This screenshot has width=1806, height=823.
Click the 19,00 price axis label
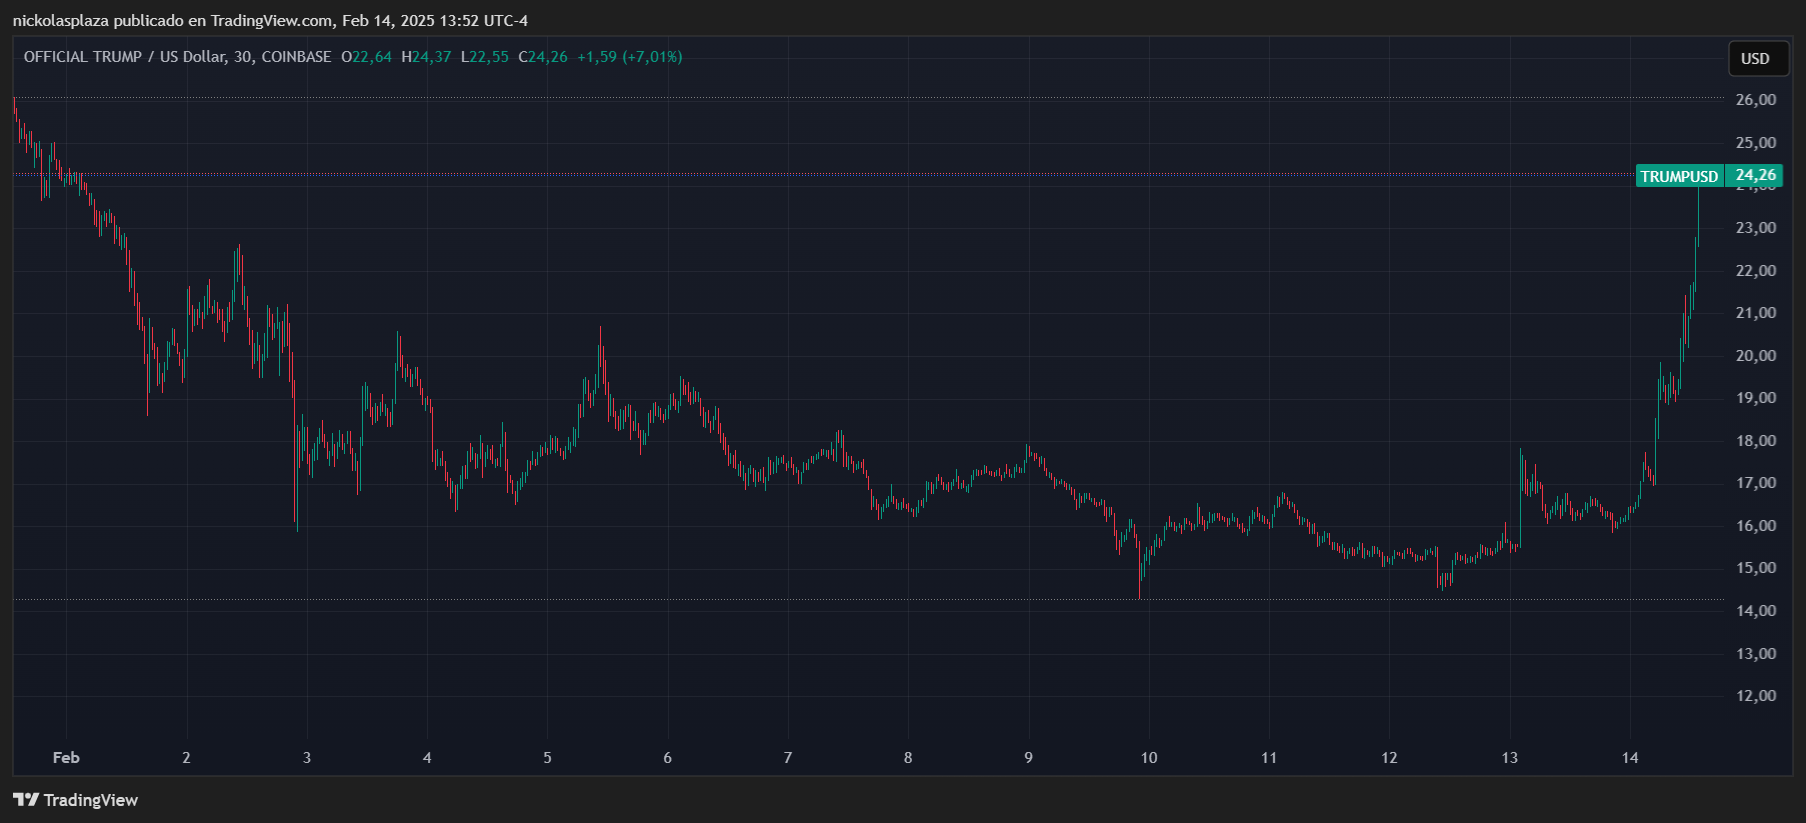coord(1756,398)
